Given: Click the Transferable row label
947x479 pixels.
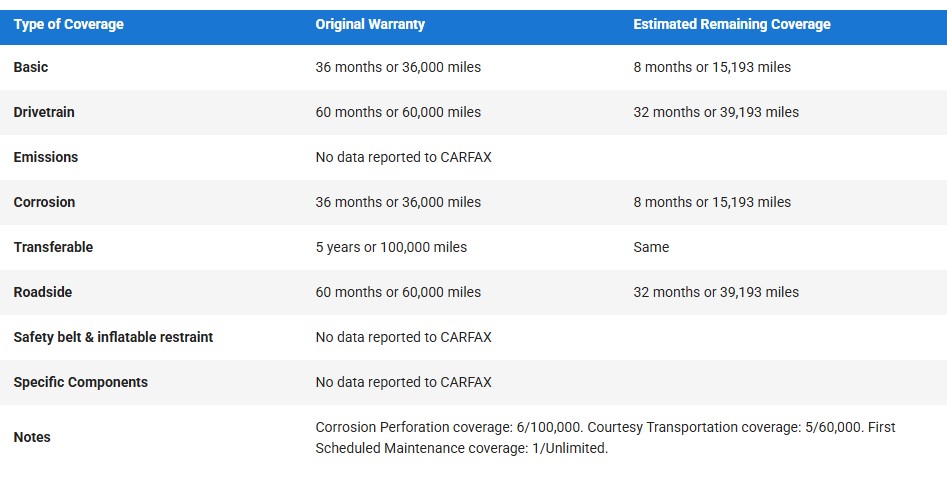Looking at the screenshot, I should click(x=53, y=247).
